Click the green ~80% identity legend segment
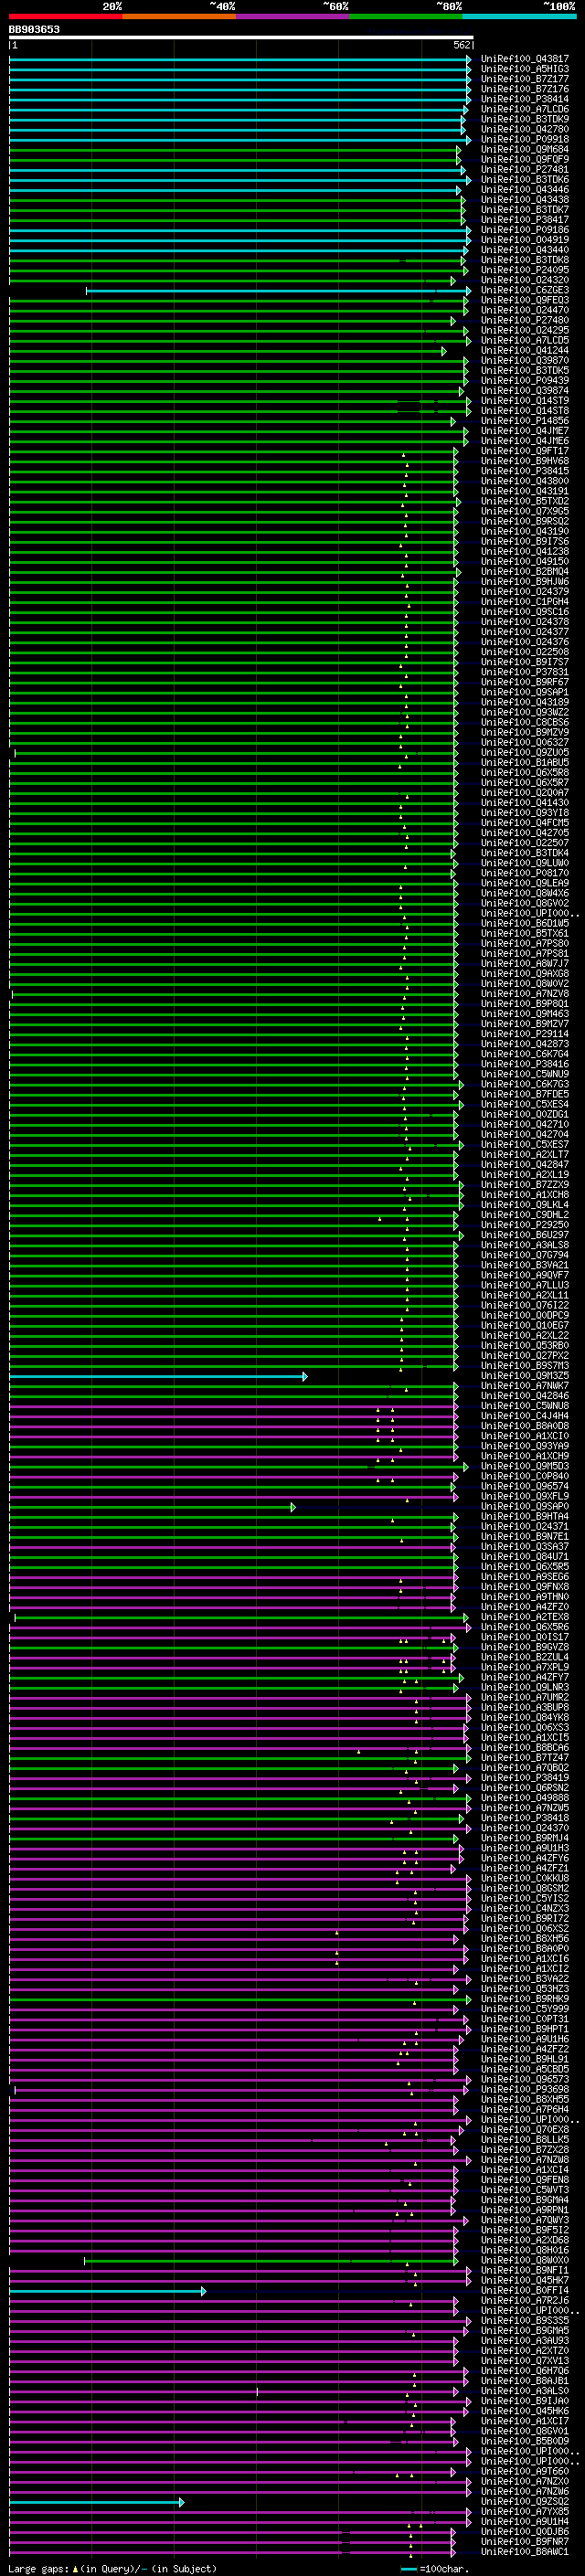Screen dimensions: 585x2576 pos(406,16)
